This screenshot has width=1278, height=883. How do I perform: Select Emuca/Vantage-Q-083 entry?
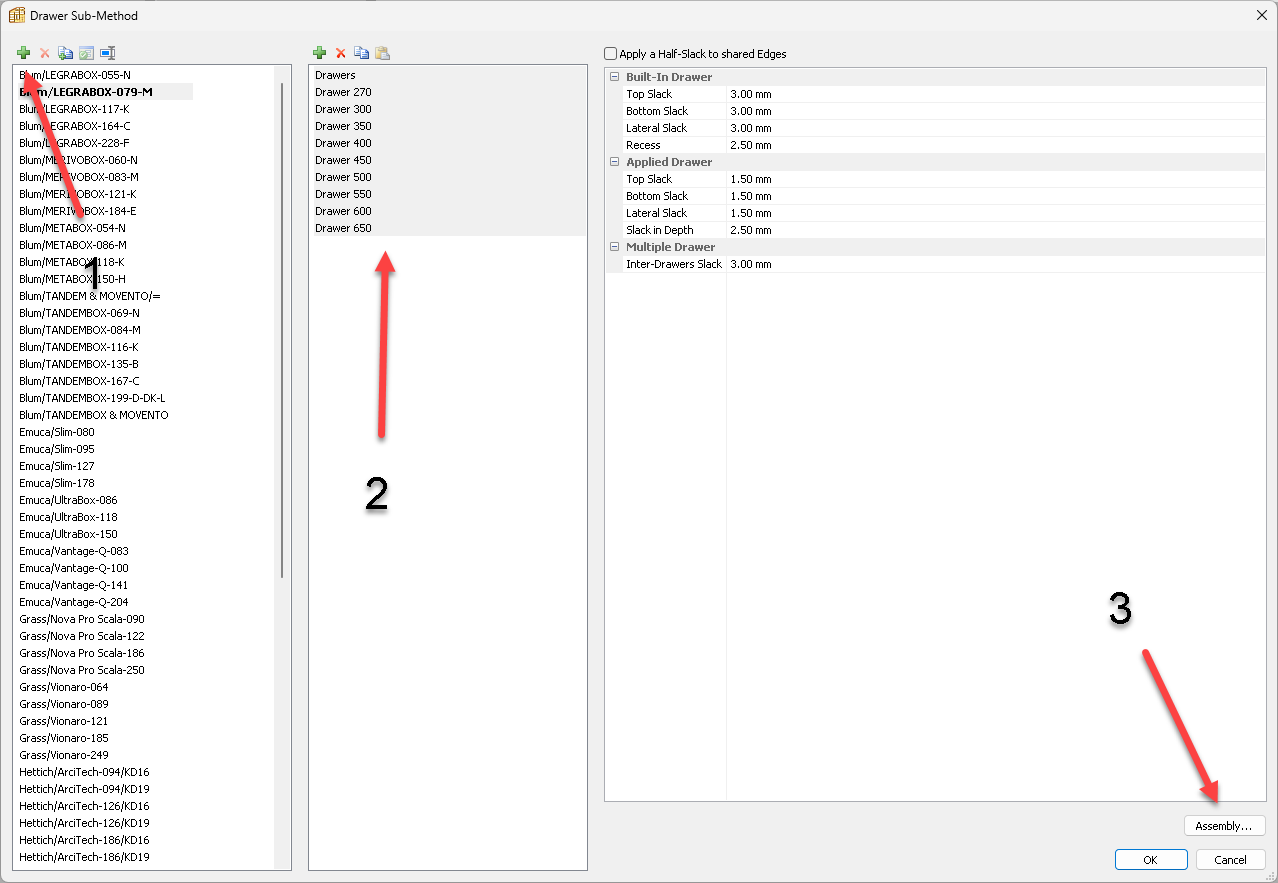[x=74, y=551]
